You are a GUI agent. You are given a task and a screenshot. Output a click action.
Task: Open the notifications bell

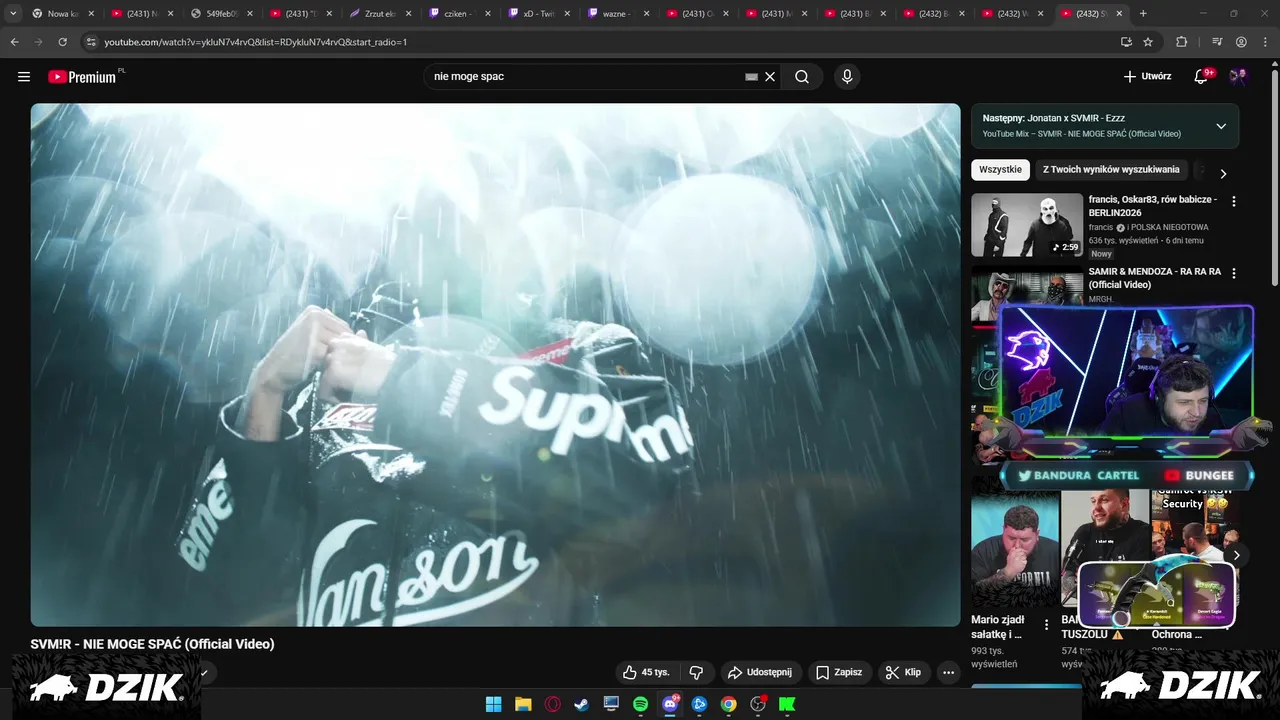(x=1201, y=77)
